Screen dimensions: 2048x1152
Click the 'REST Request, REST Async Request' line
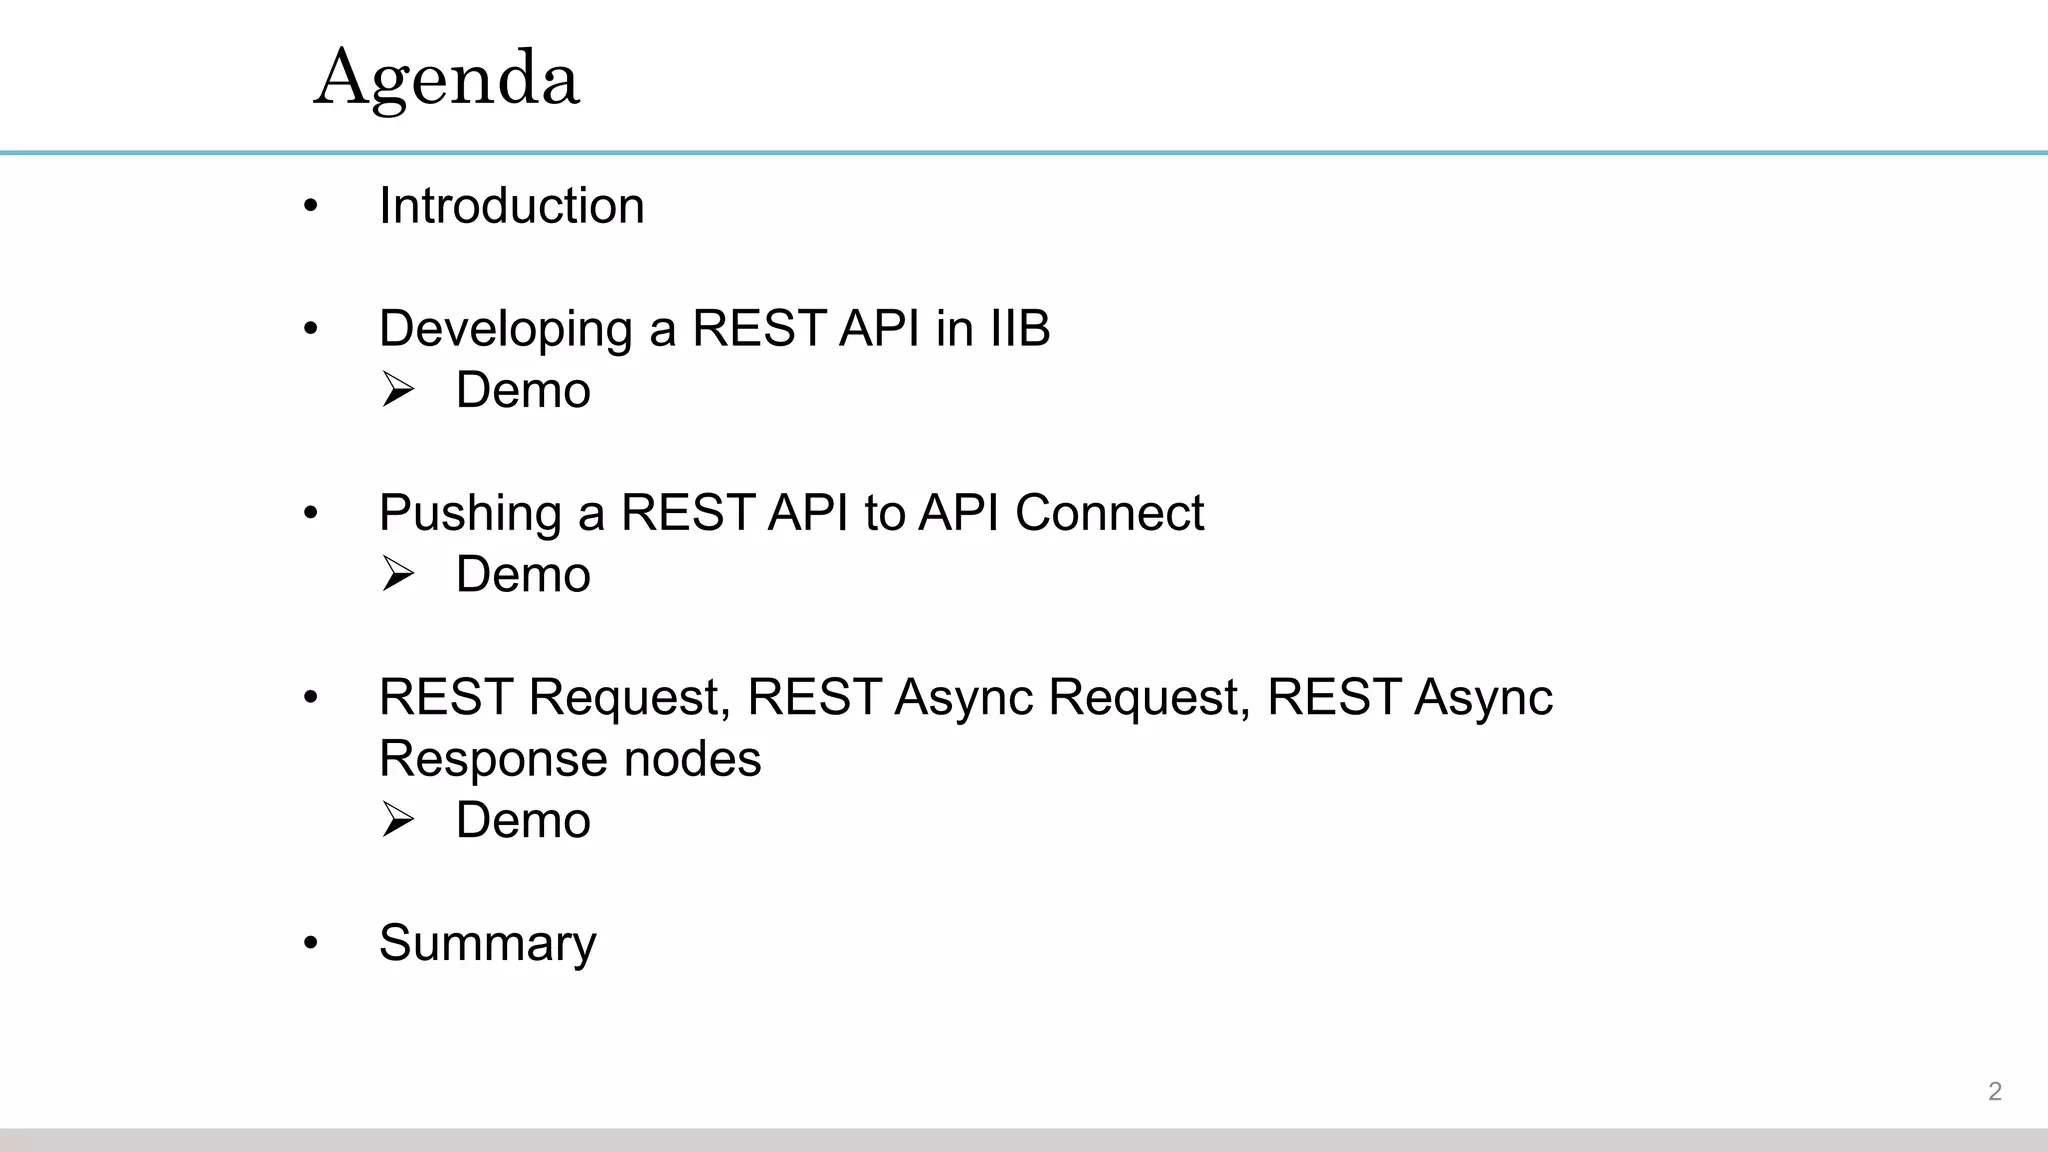click(965, 697)
